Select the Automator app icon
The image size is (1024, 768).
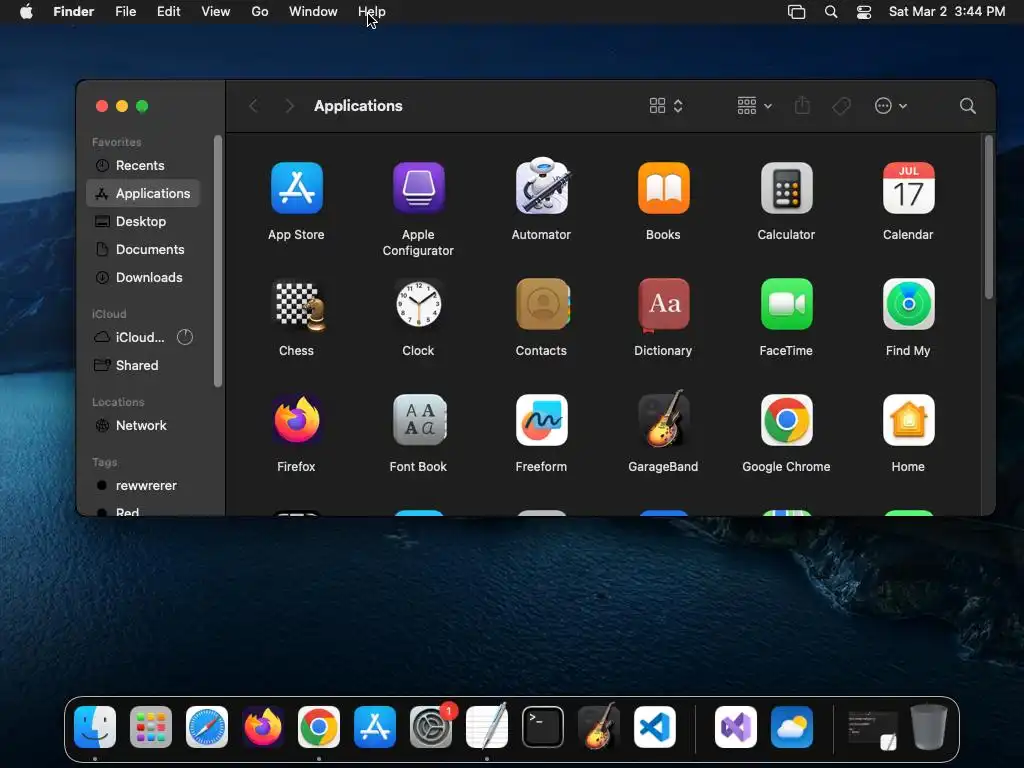click(541, 187)
